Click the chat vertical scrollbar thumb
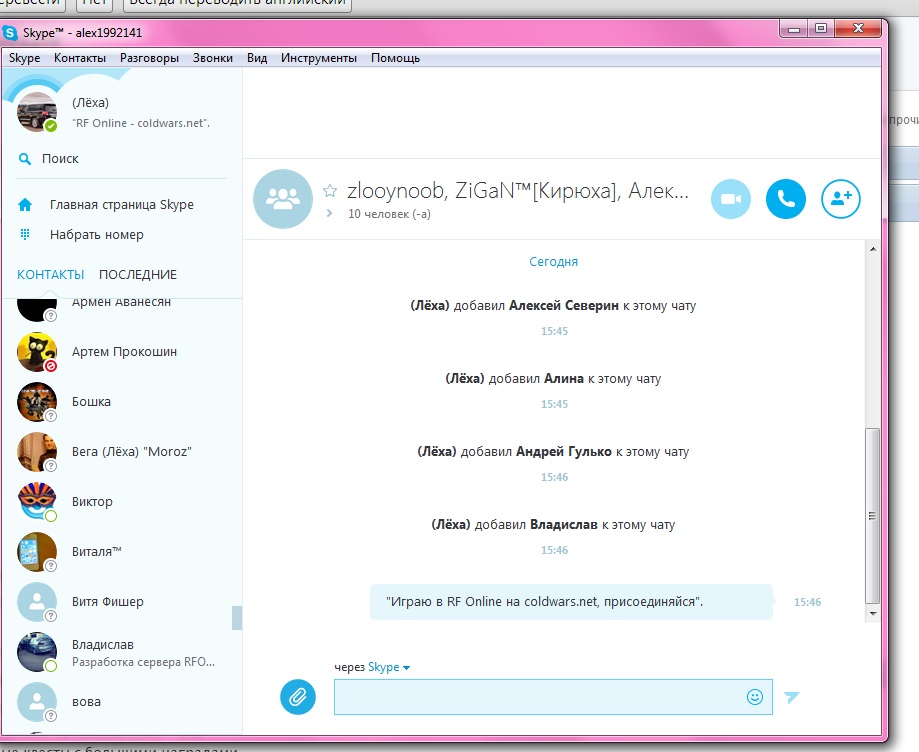Screen dimensions: 919x752 pos(873,516)
